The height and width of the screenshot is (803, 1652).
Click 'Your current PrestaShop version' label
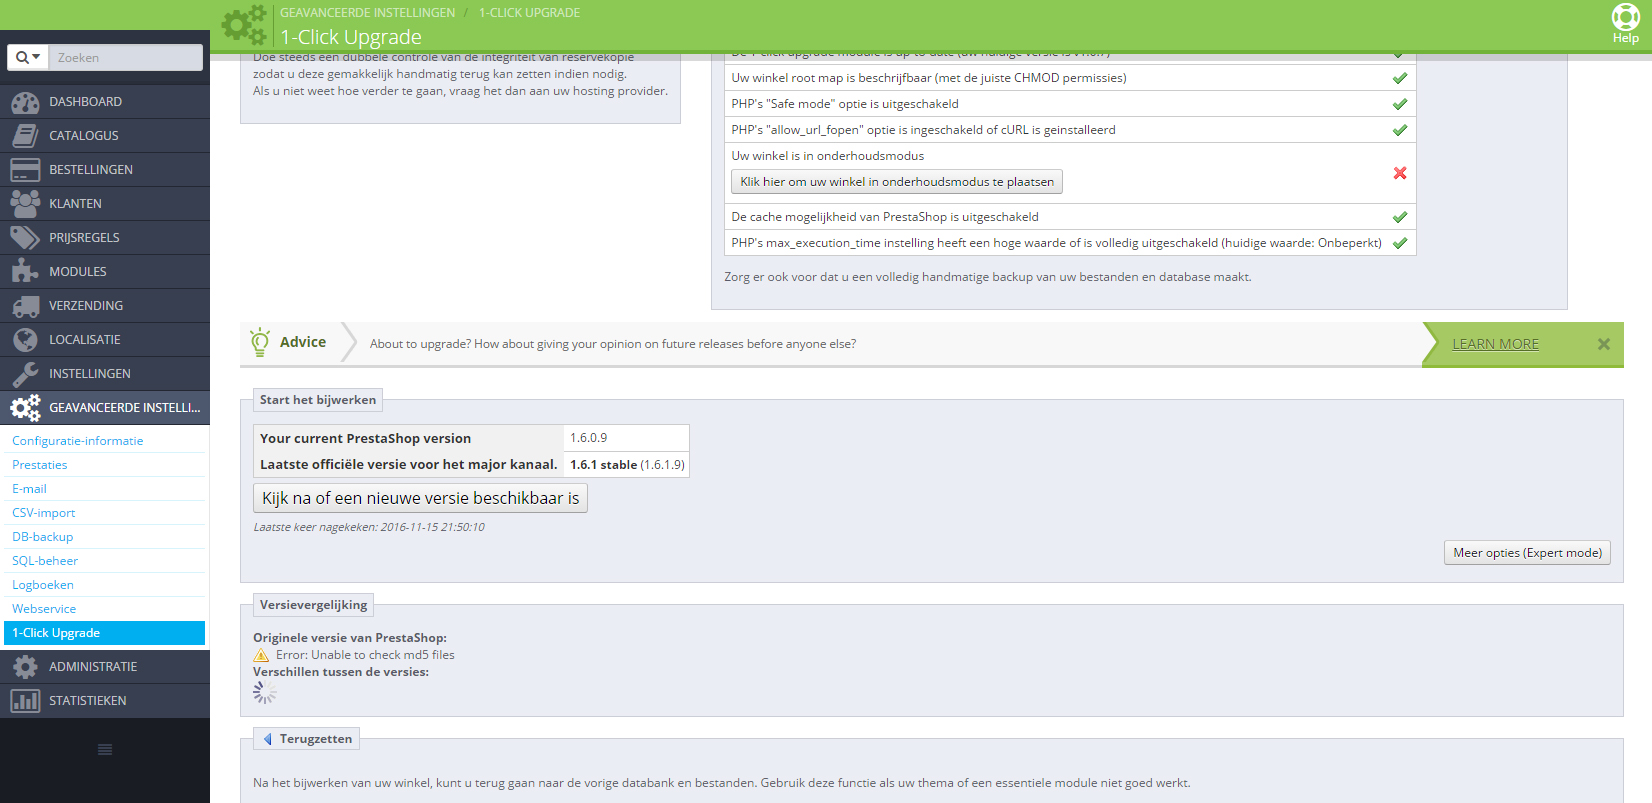pos(365,438)
